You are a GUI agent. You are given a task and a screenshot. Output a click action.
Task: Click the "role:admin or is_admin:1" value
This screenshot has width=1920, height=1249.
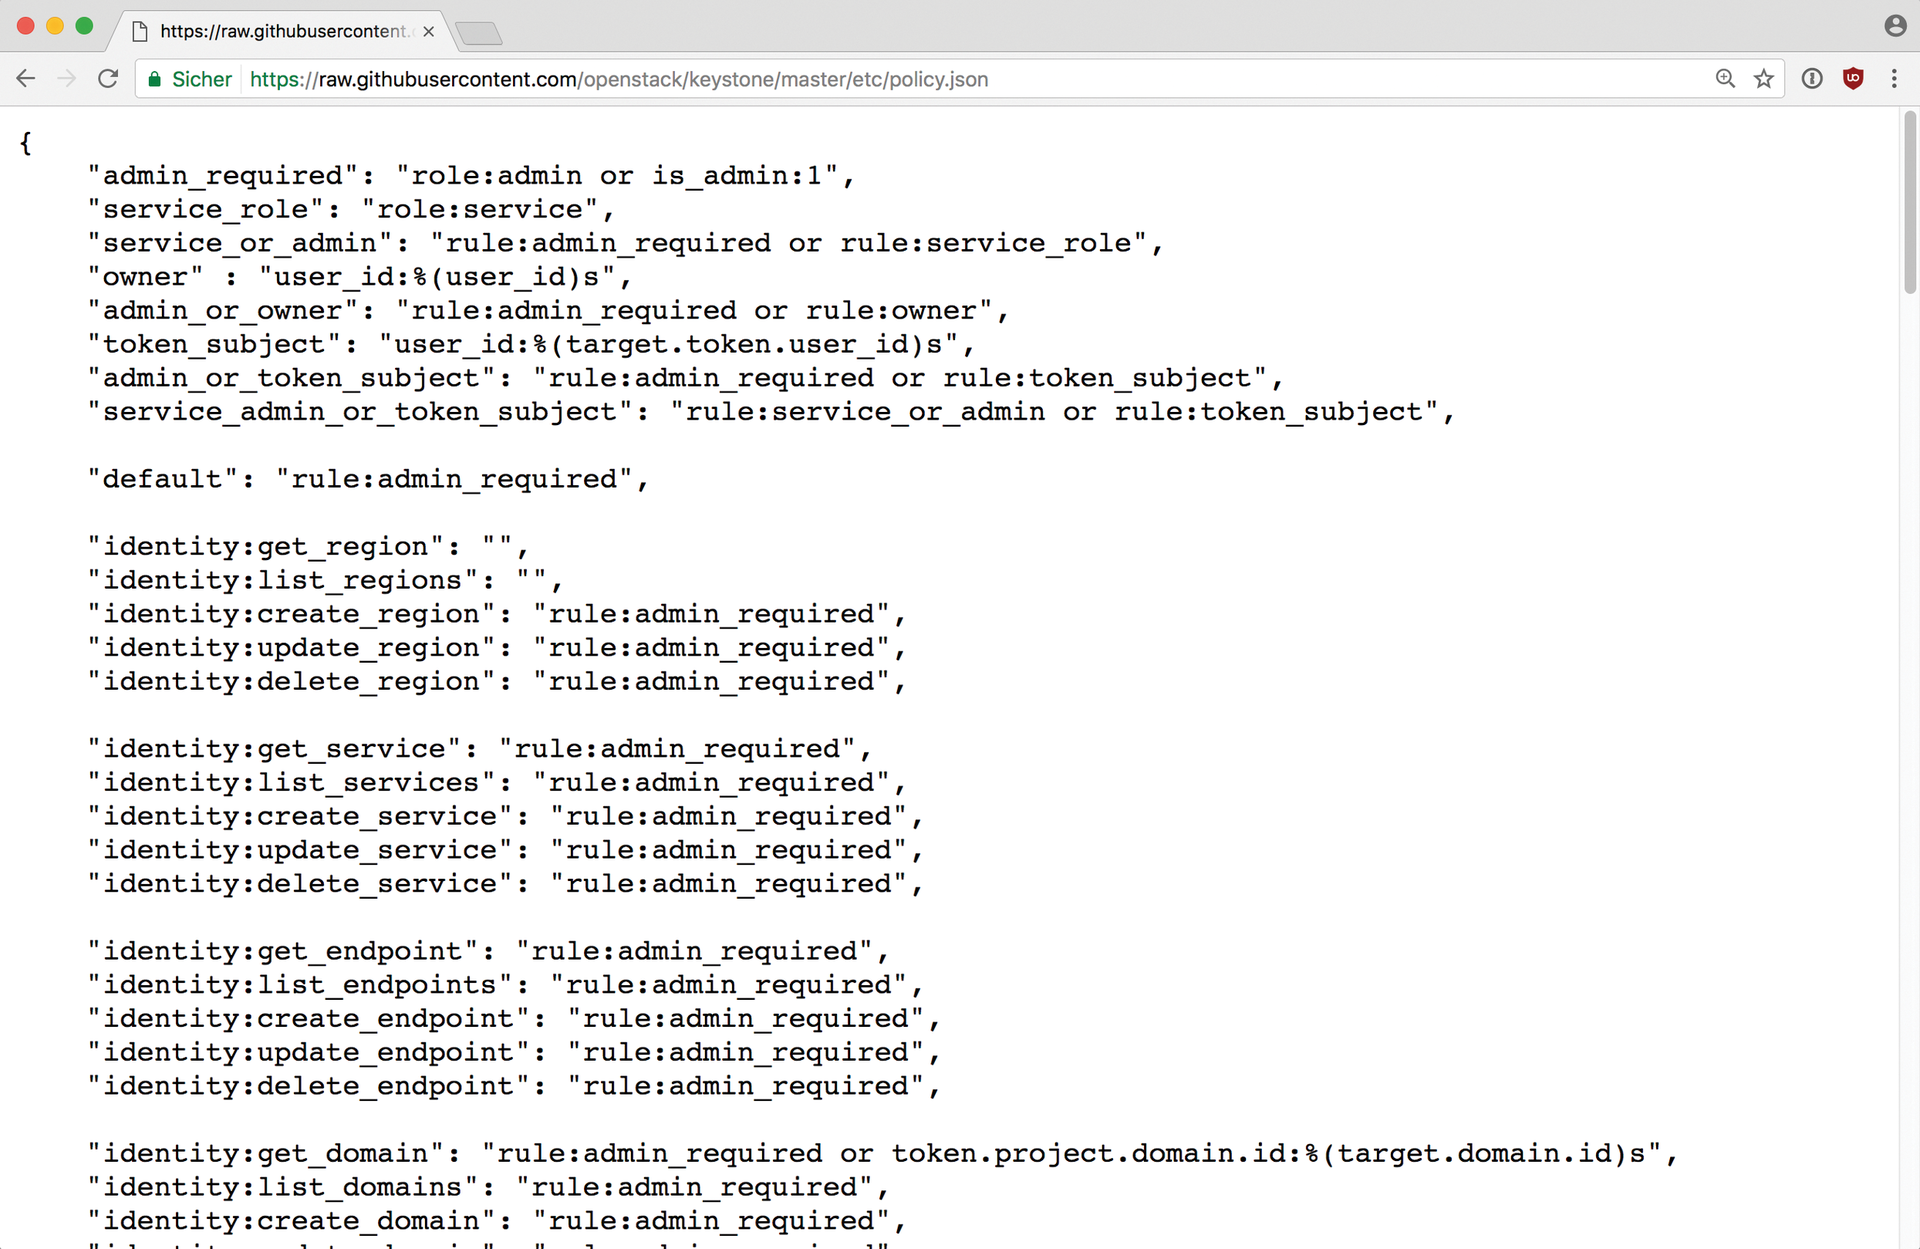[x=616, y=176]
